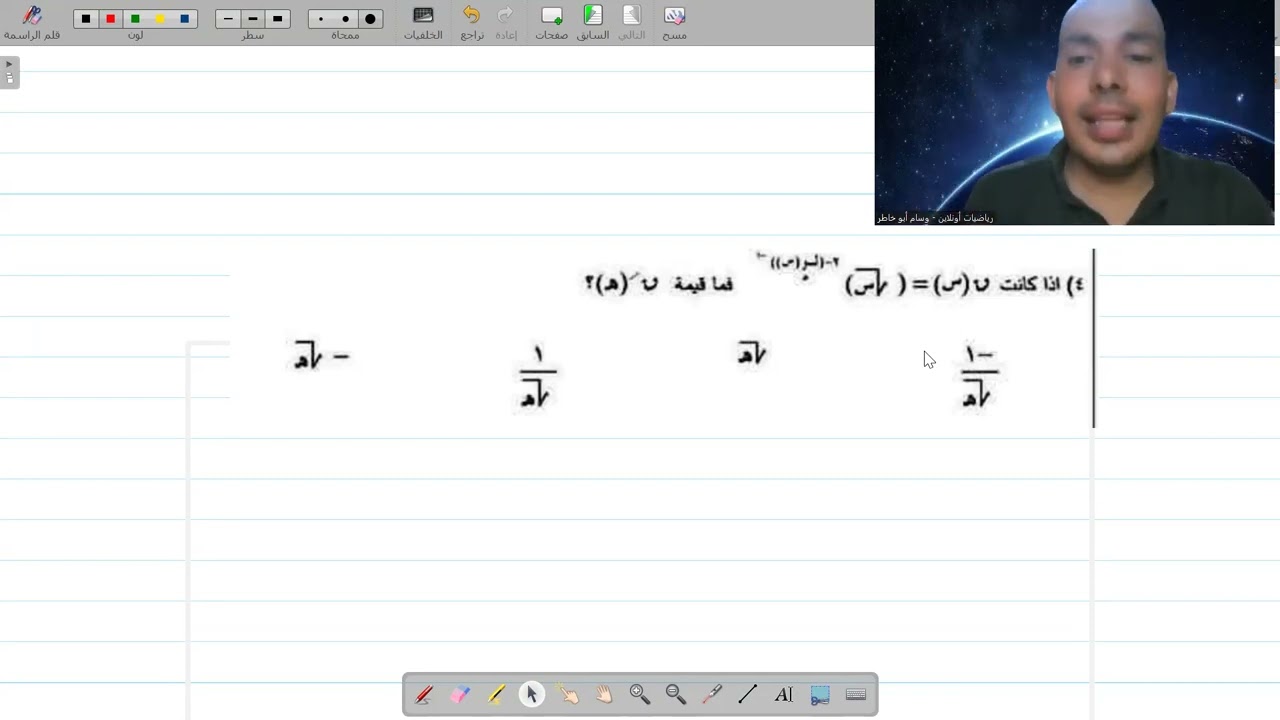The image size is (1280, 720).
Task: Click the إعادة redo arrow
Action: [x=506, y=22]
